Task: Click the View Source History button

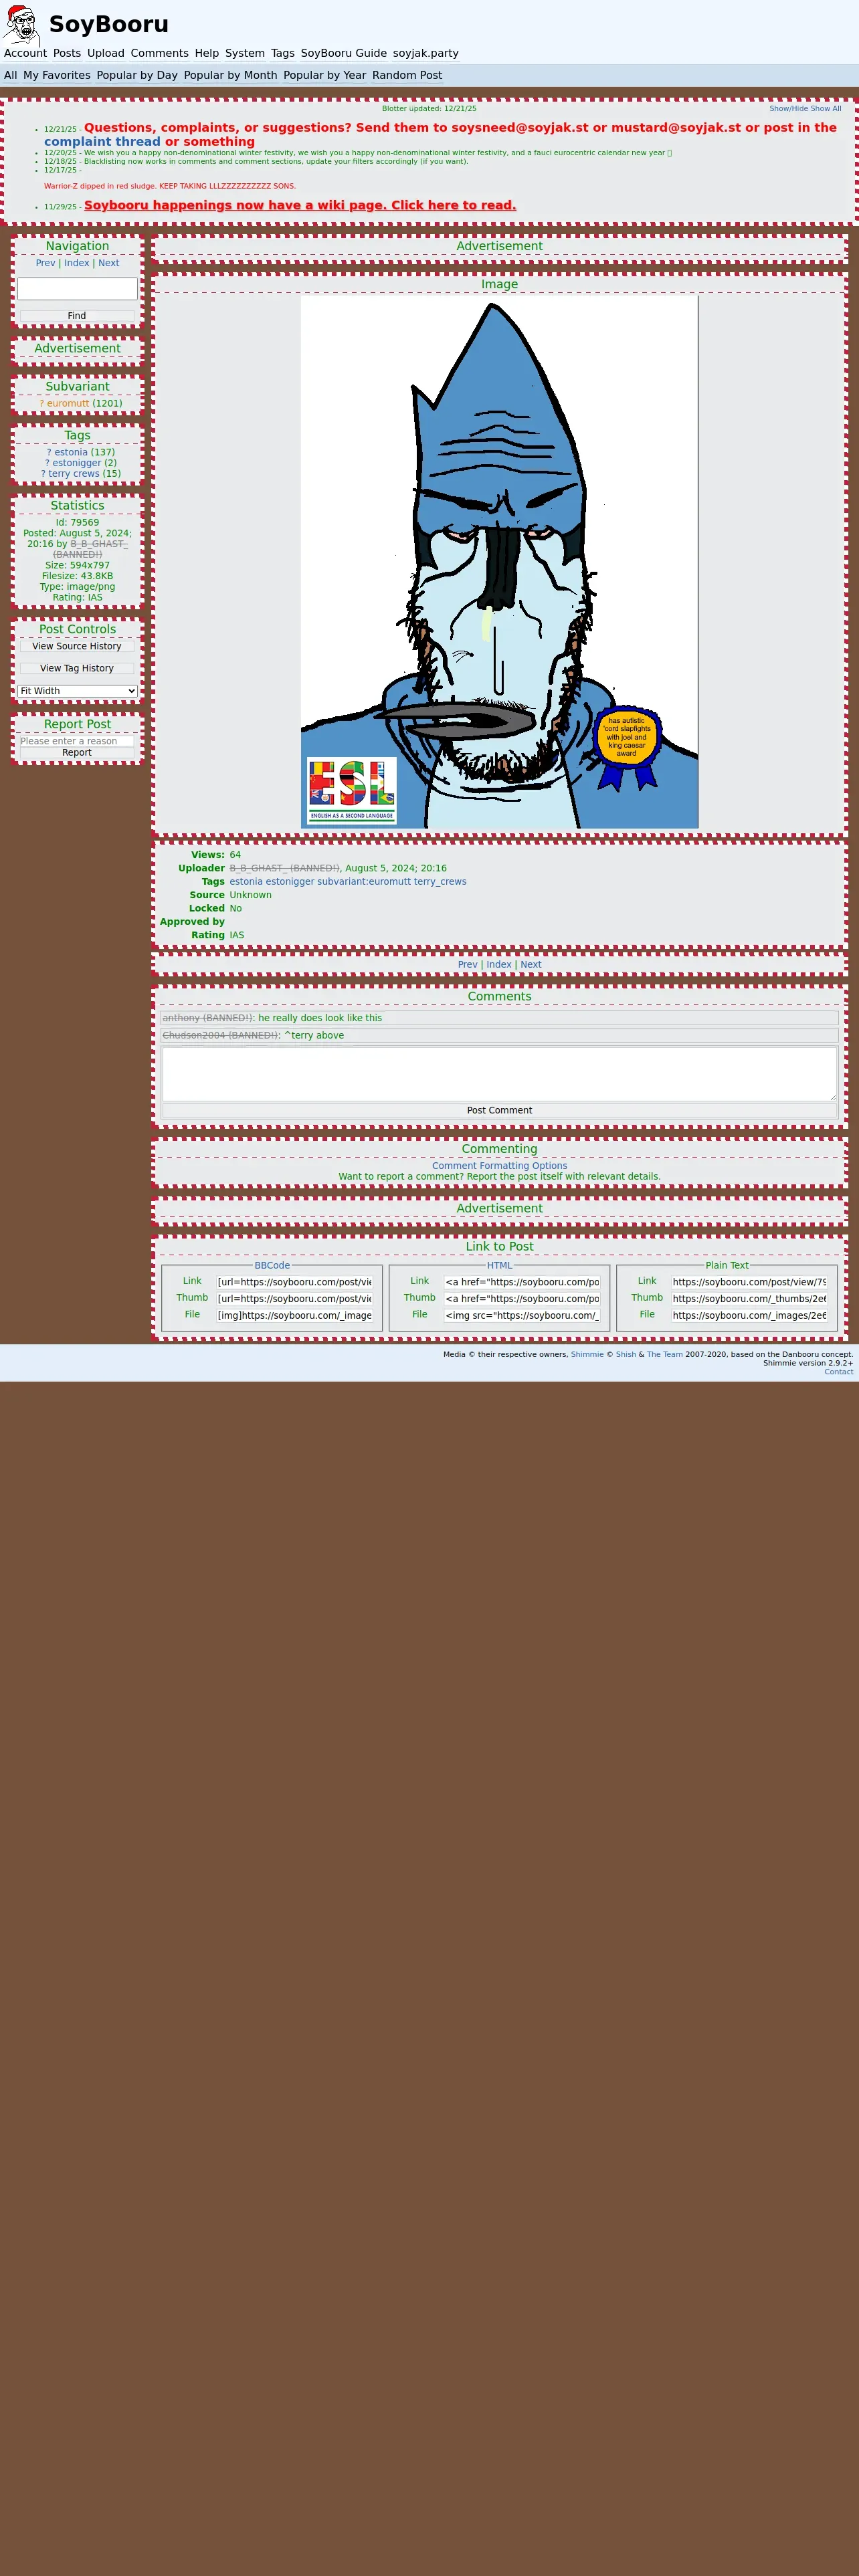Action: (77, 646)
